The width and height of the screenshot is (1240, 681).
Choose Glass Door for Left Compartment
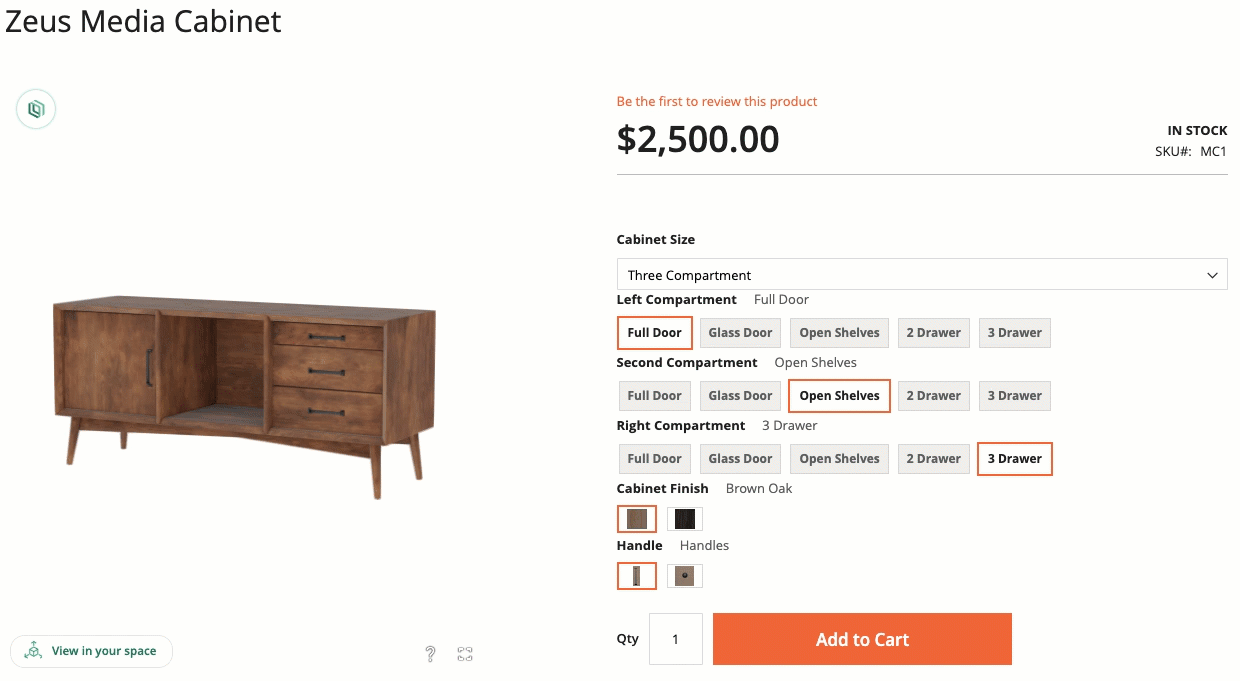(740, 333)
